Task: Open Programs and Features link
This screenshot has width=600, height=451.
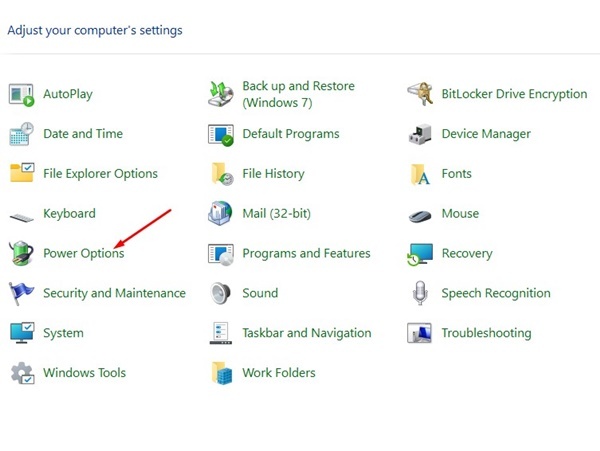Action: pos(306,253)
